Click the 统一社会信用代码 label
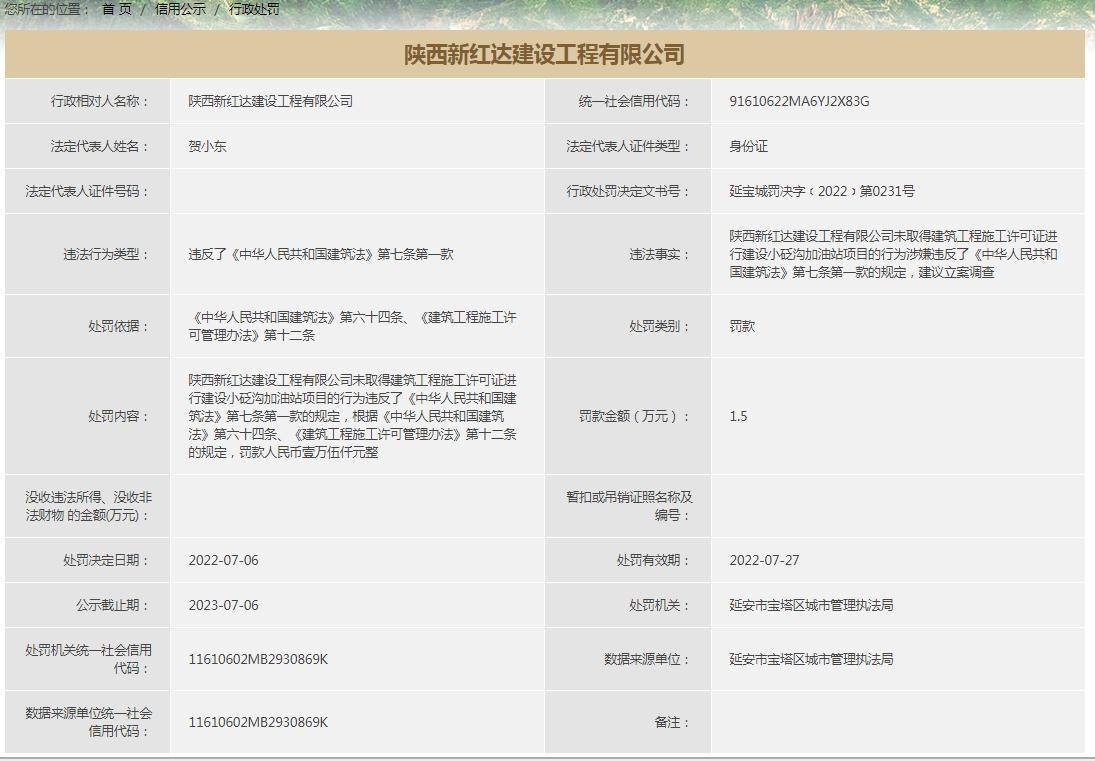Screen dimensions: 1095x761 click(634, 101)
